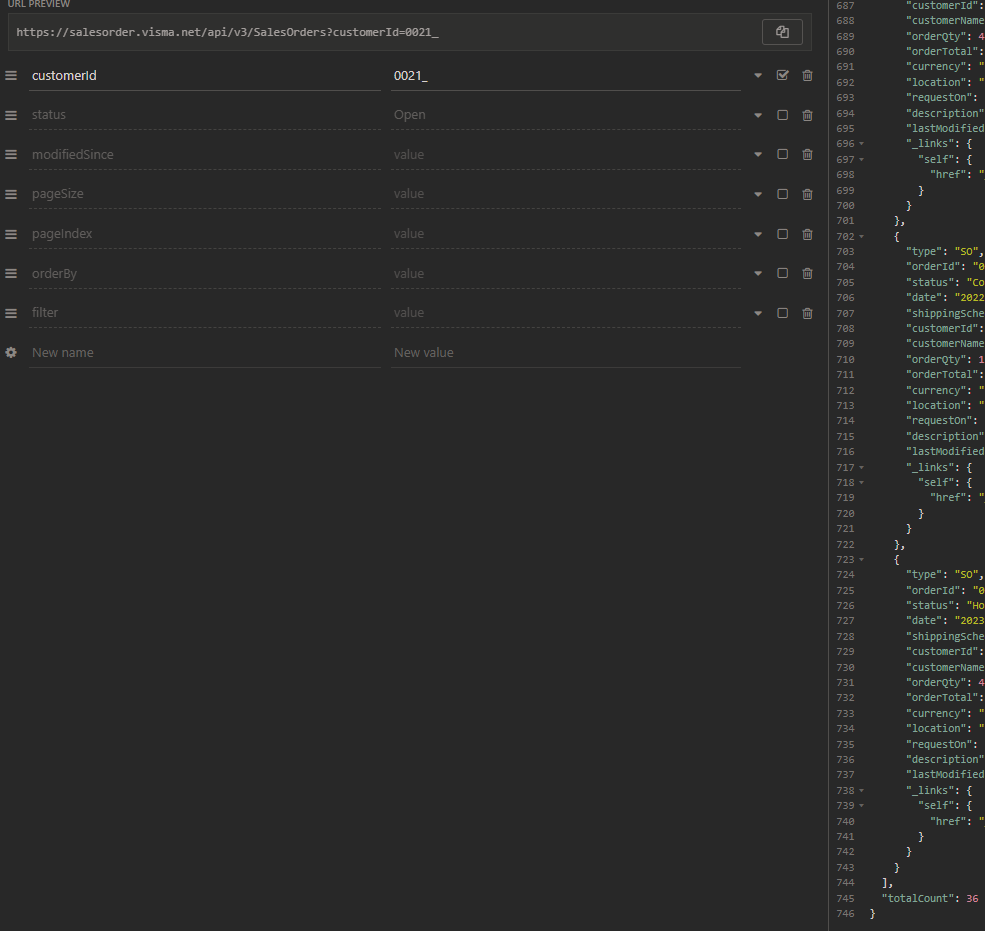Delete the pageIndex parameter row
Image resolution: width=985 pixels, height=931 pixels.
point(807,234)
